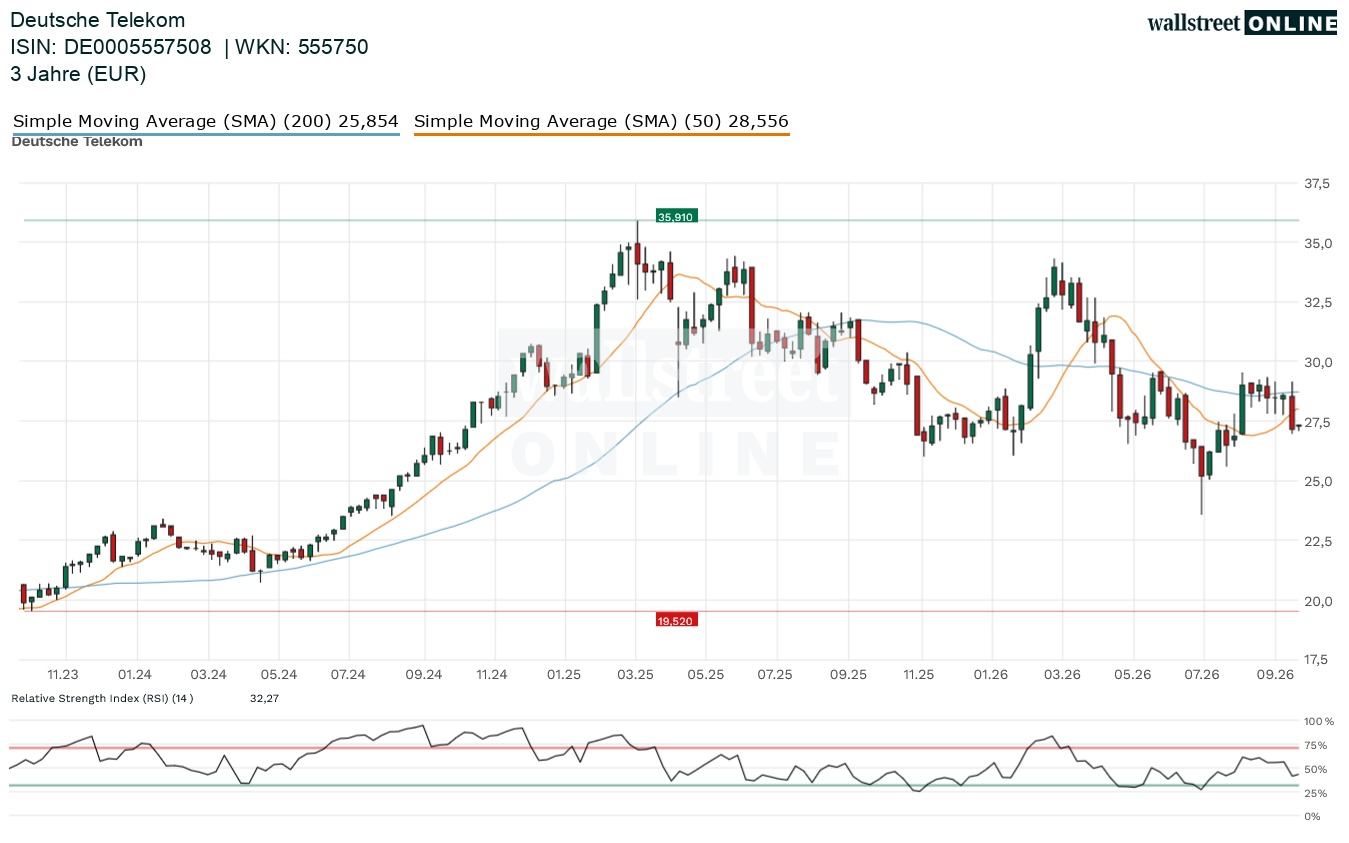Select the SMA (200) legend entry

[206, 122]
